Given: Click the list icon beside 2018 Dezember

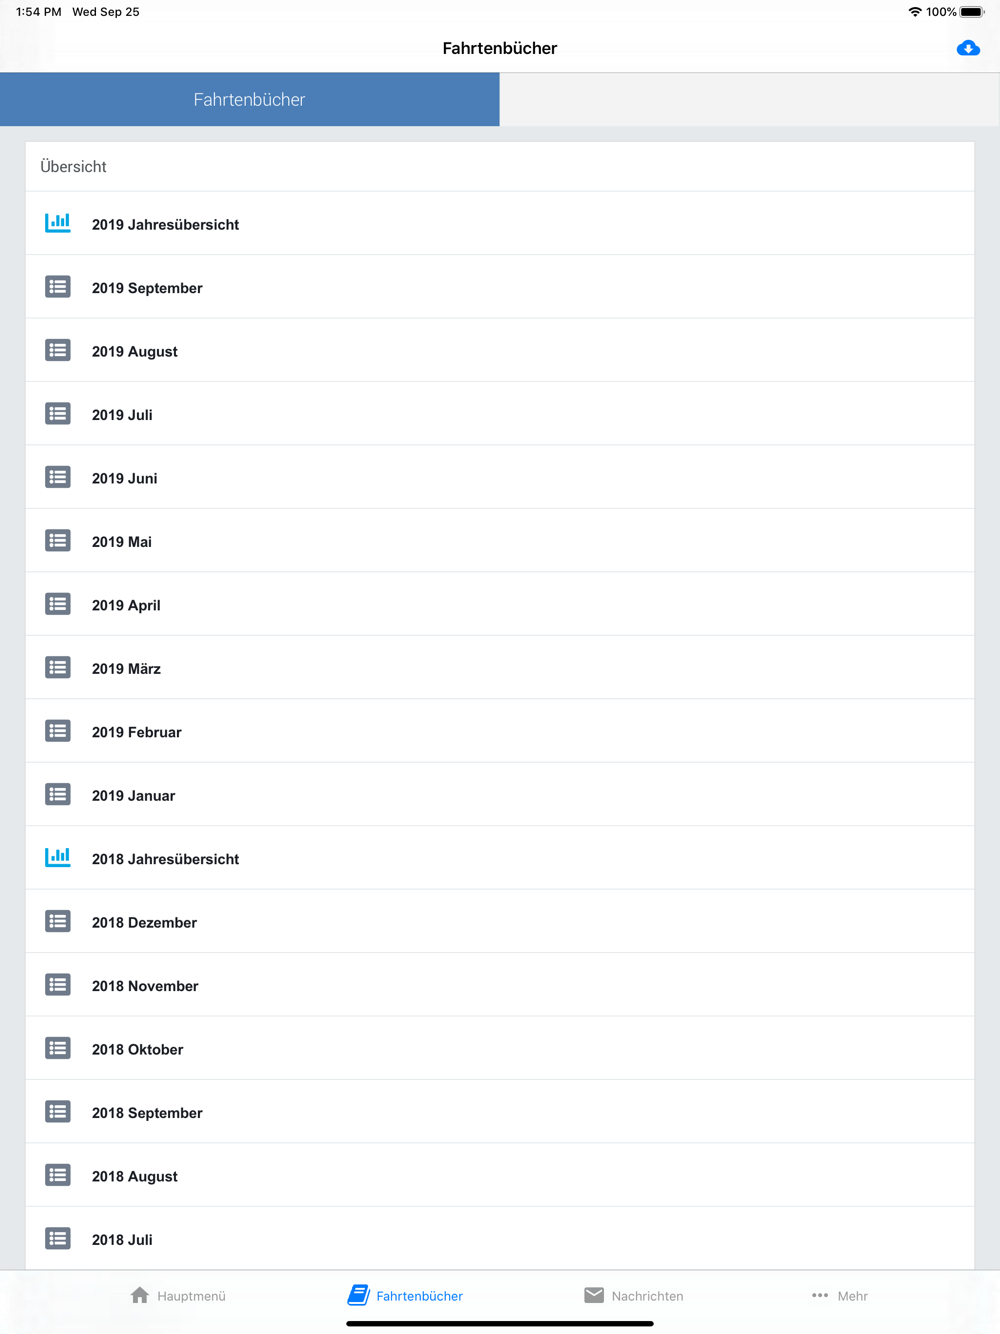Looking at the screenshot, I should coord(58,921).
